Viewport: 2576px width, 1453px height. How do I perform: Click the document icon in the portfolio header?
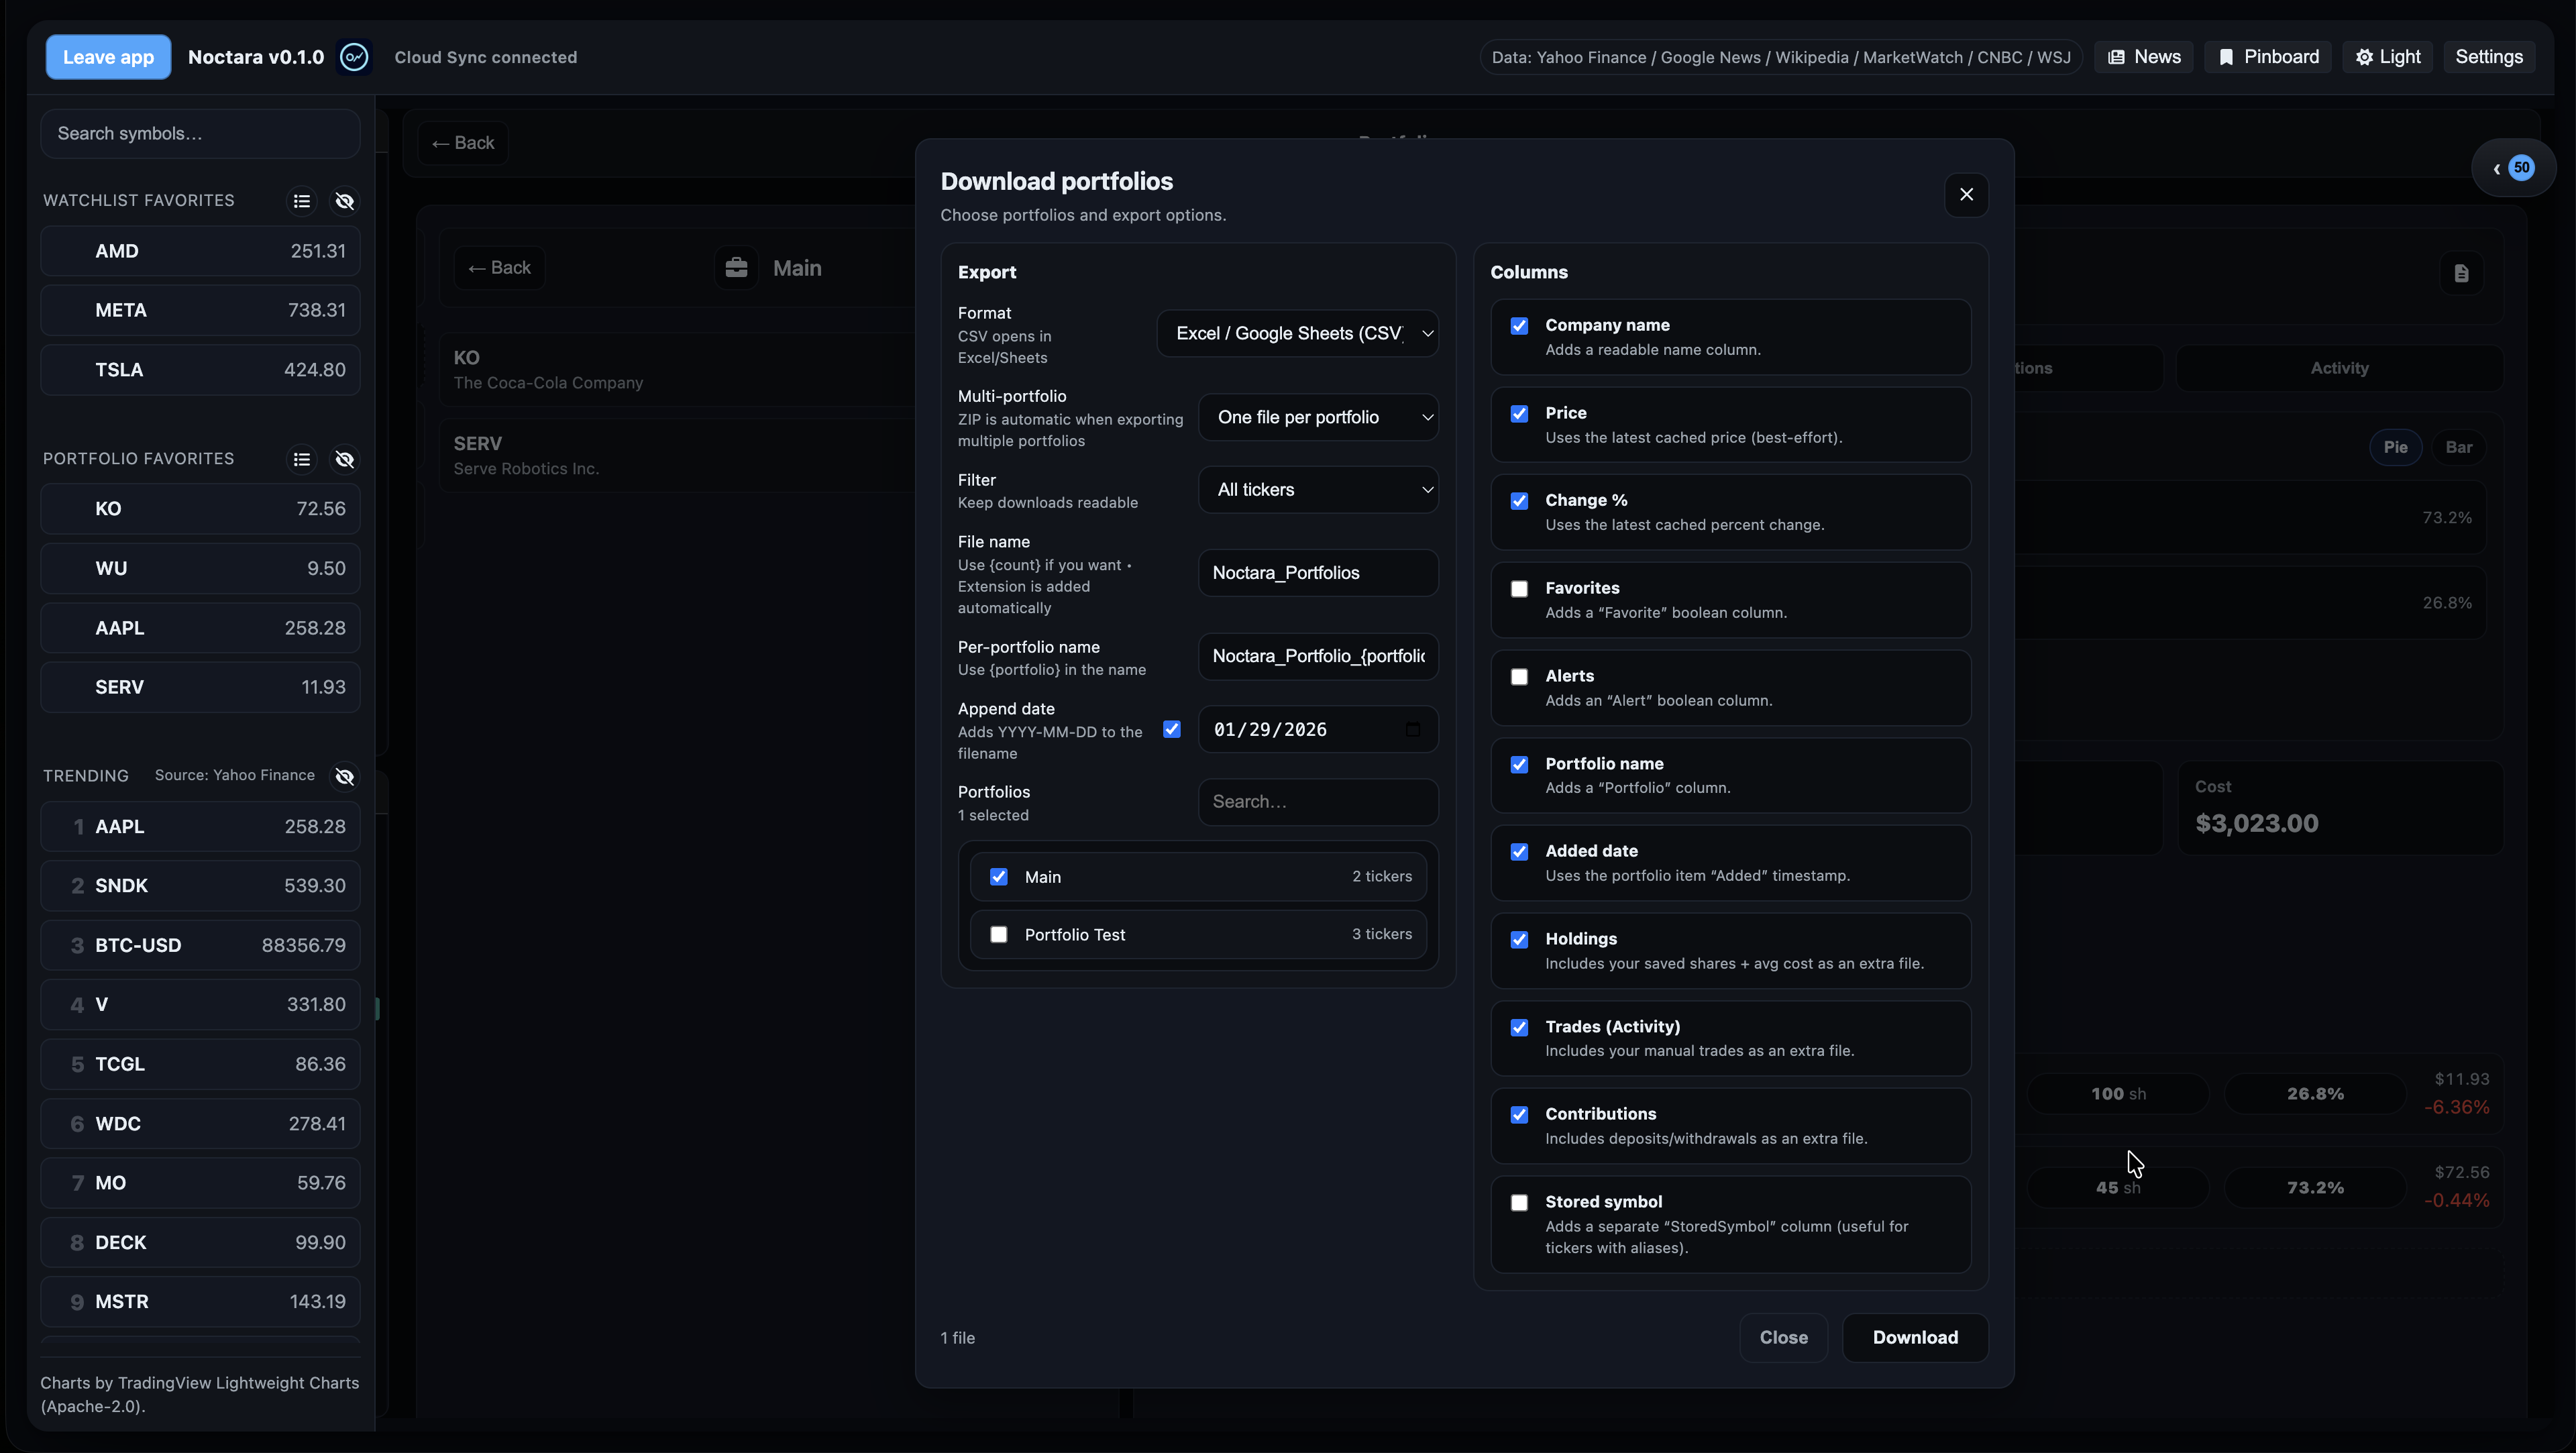tap(2461, 273)
